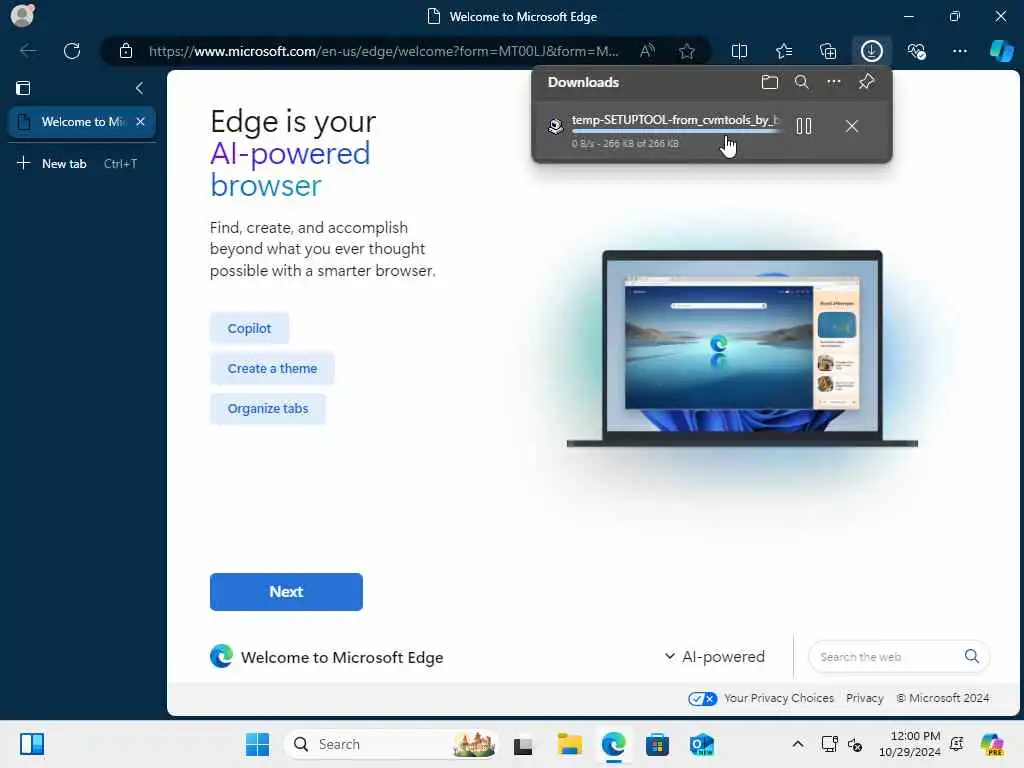
Task: Pause the temp-SETUPTOOL download
Action: [x=804, y=126]
